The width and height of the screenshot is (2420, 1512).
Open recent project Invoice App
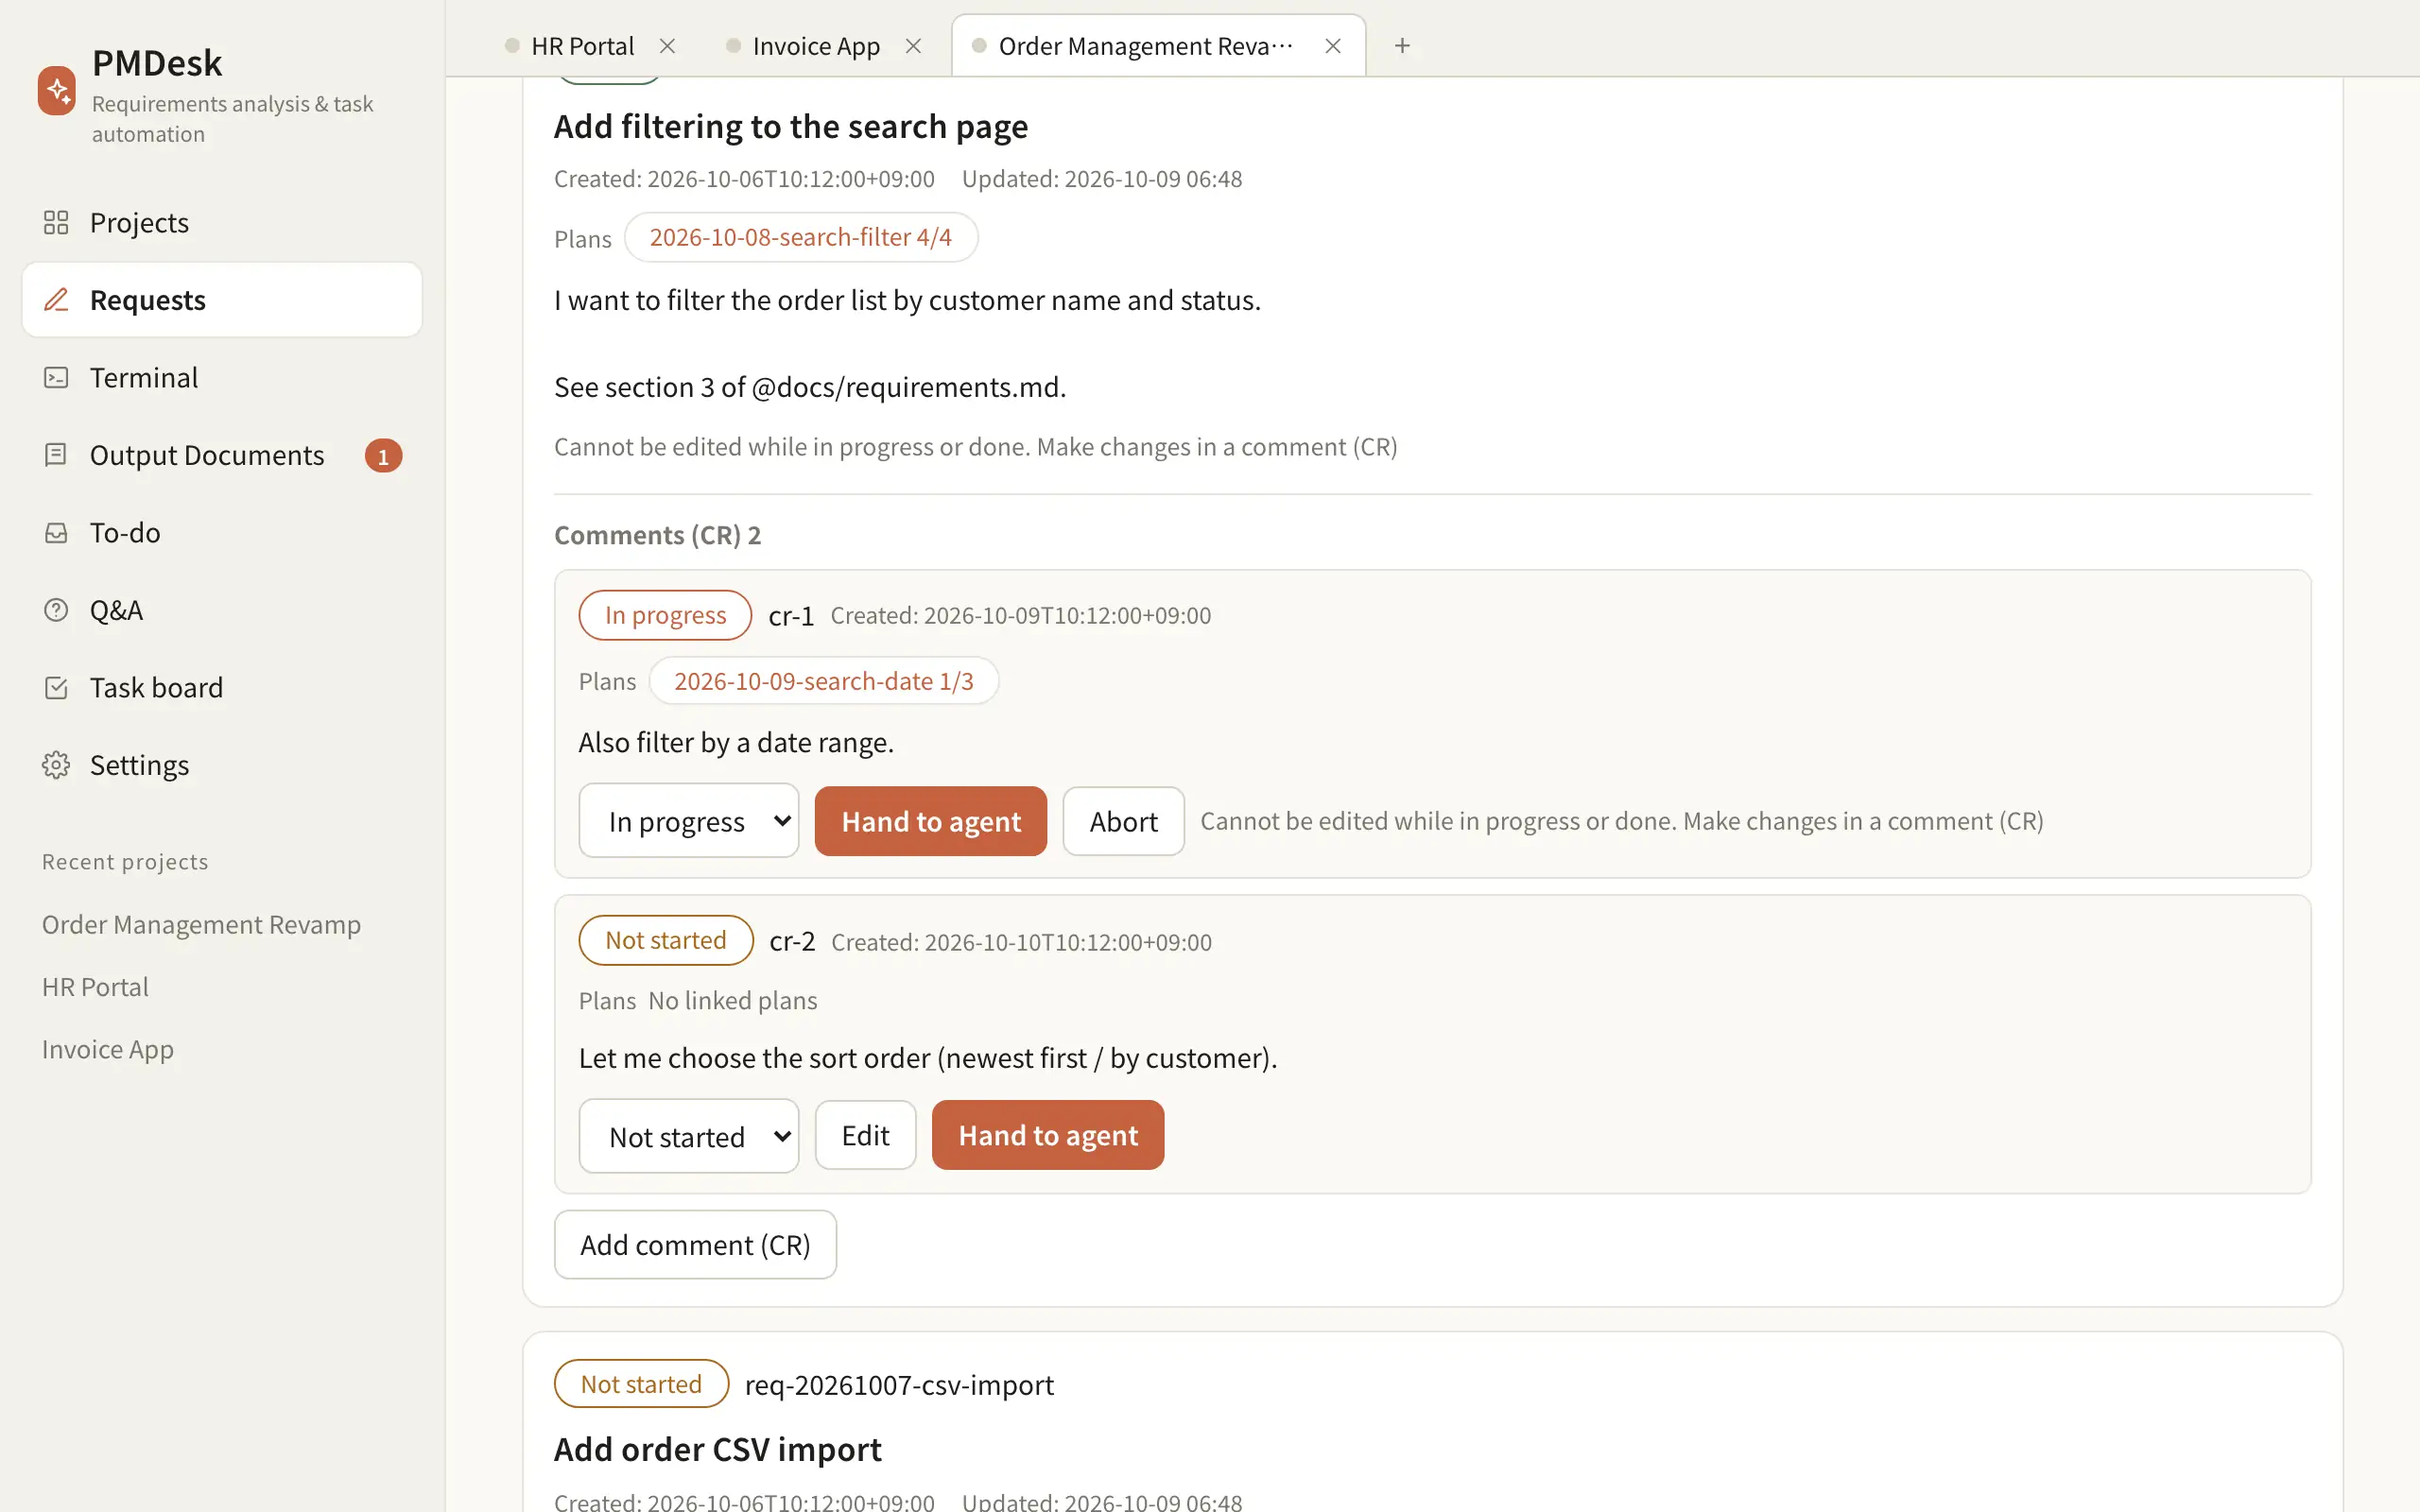108,1048
